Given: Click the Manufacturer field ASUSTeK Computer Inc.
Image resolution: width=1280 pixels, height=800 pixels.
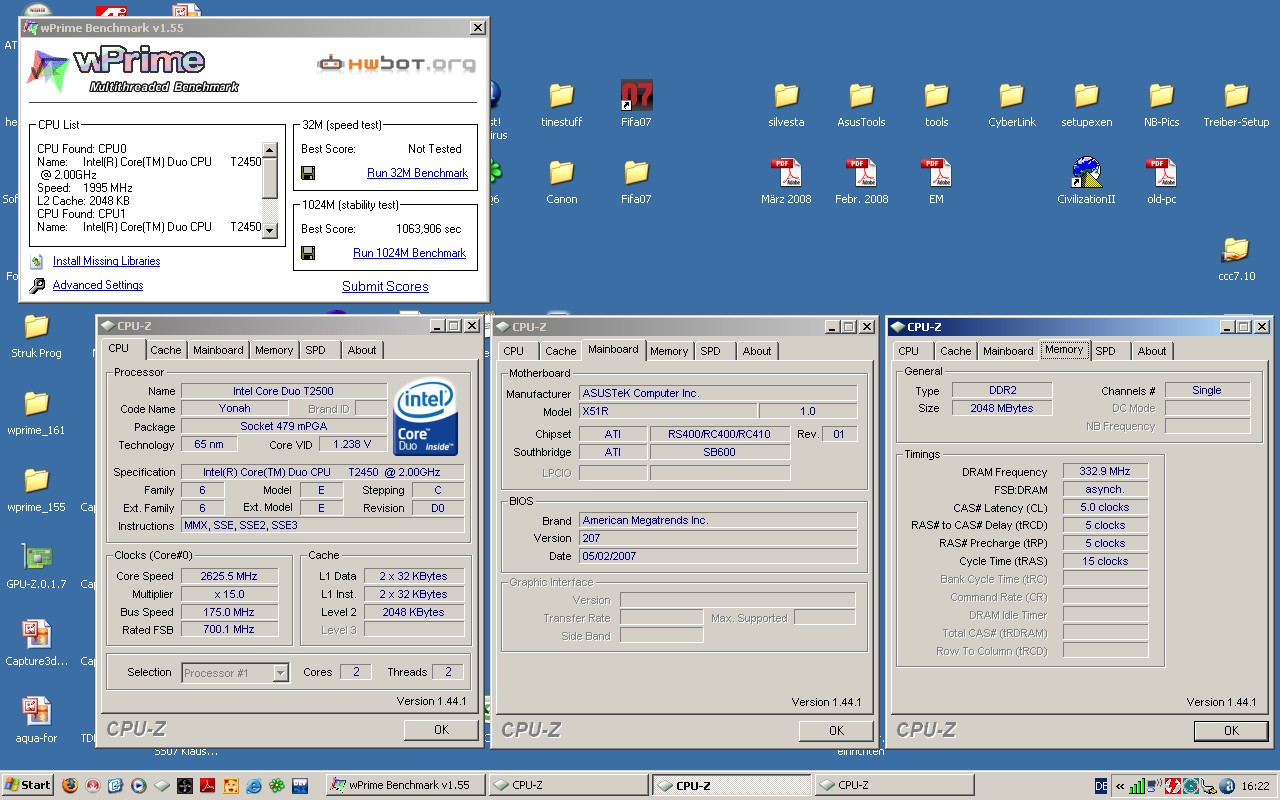Looking at the screenshot, I should point(718,394).
